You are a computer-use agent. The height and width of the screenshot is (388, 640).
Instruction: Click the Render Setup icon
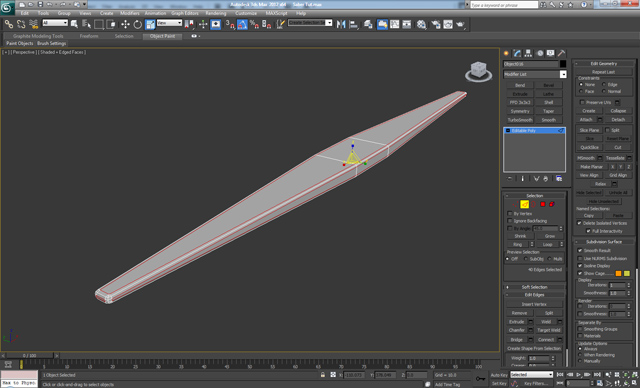point(436,24)
